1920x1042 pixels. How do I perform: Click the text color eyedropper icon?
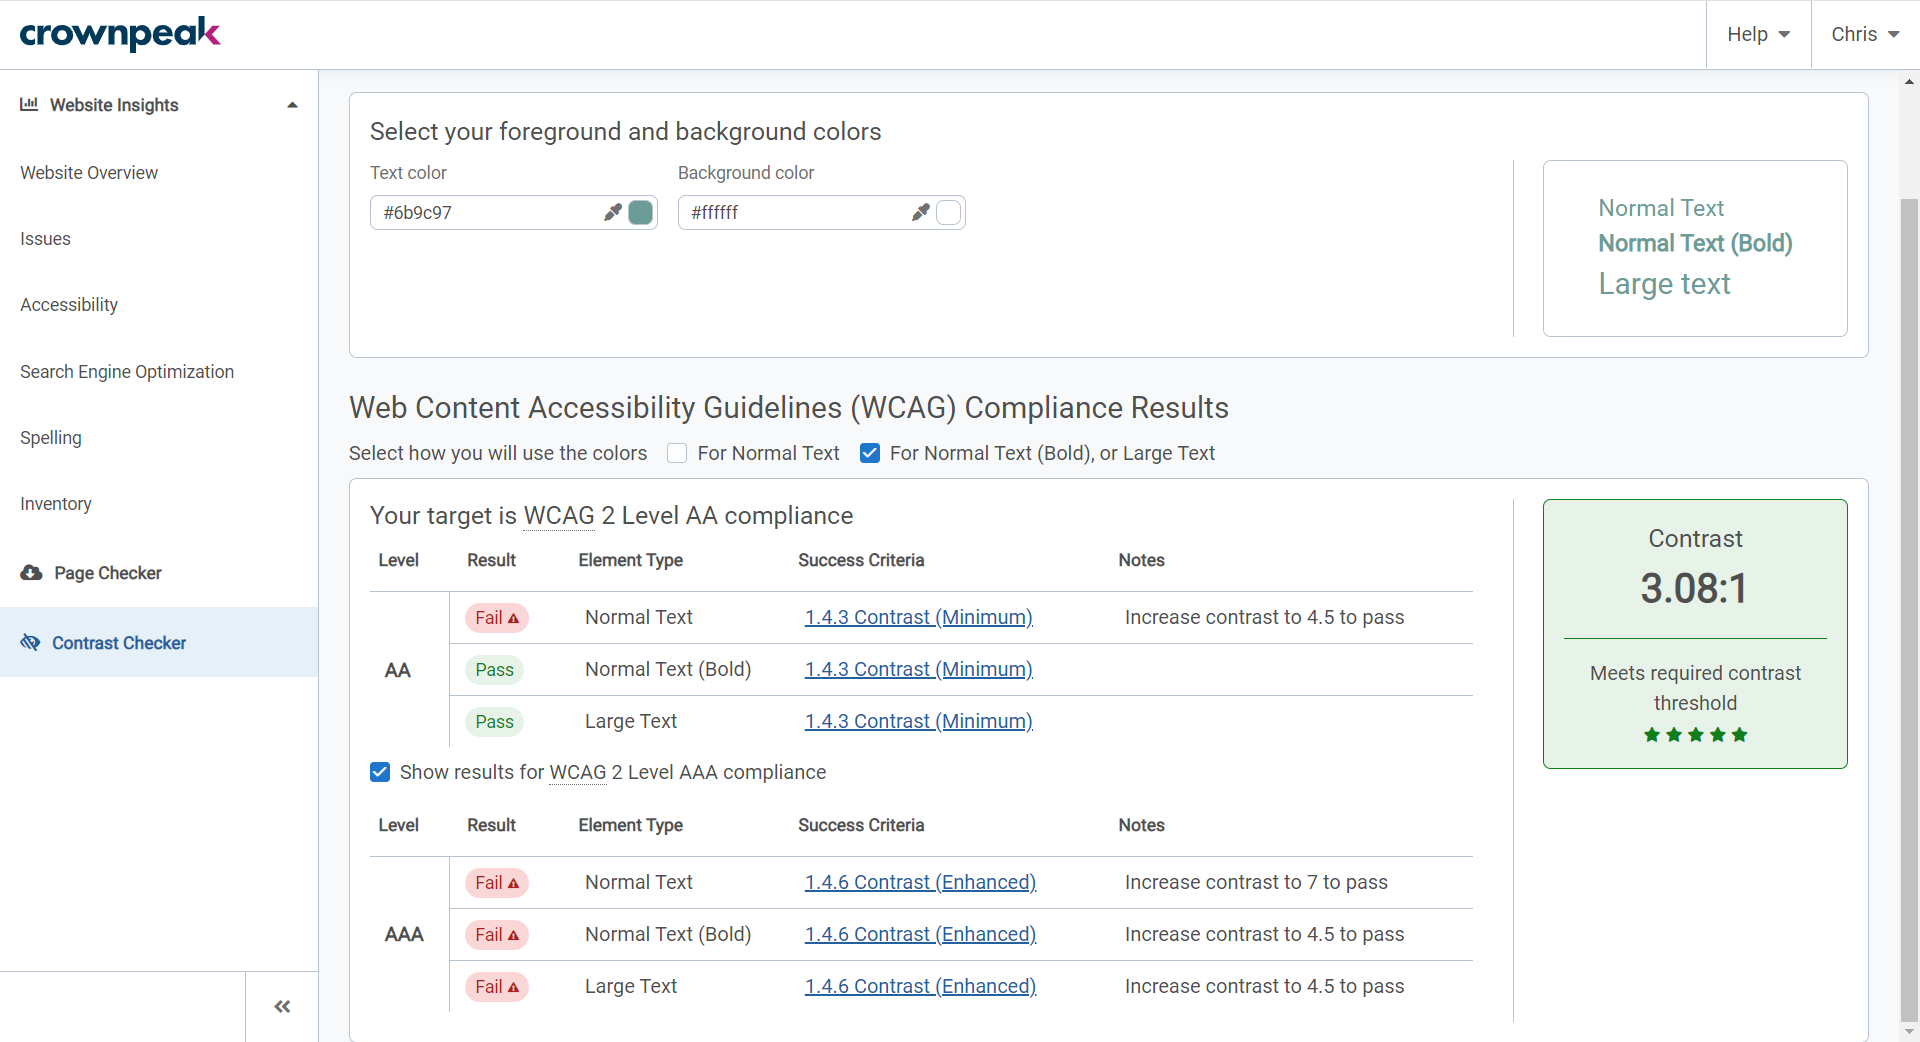pyautogui.click(x=612, y=212)
